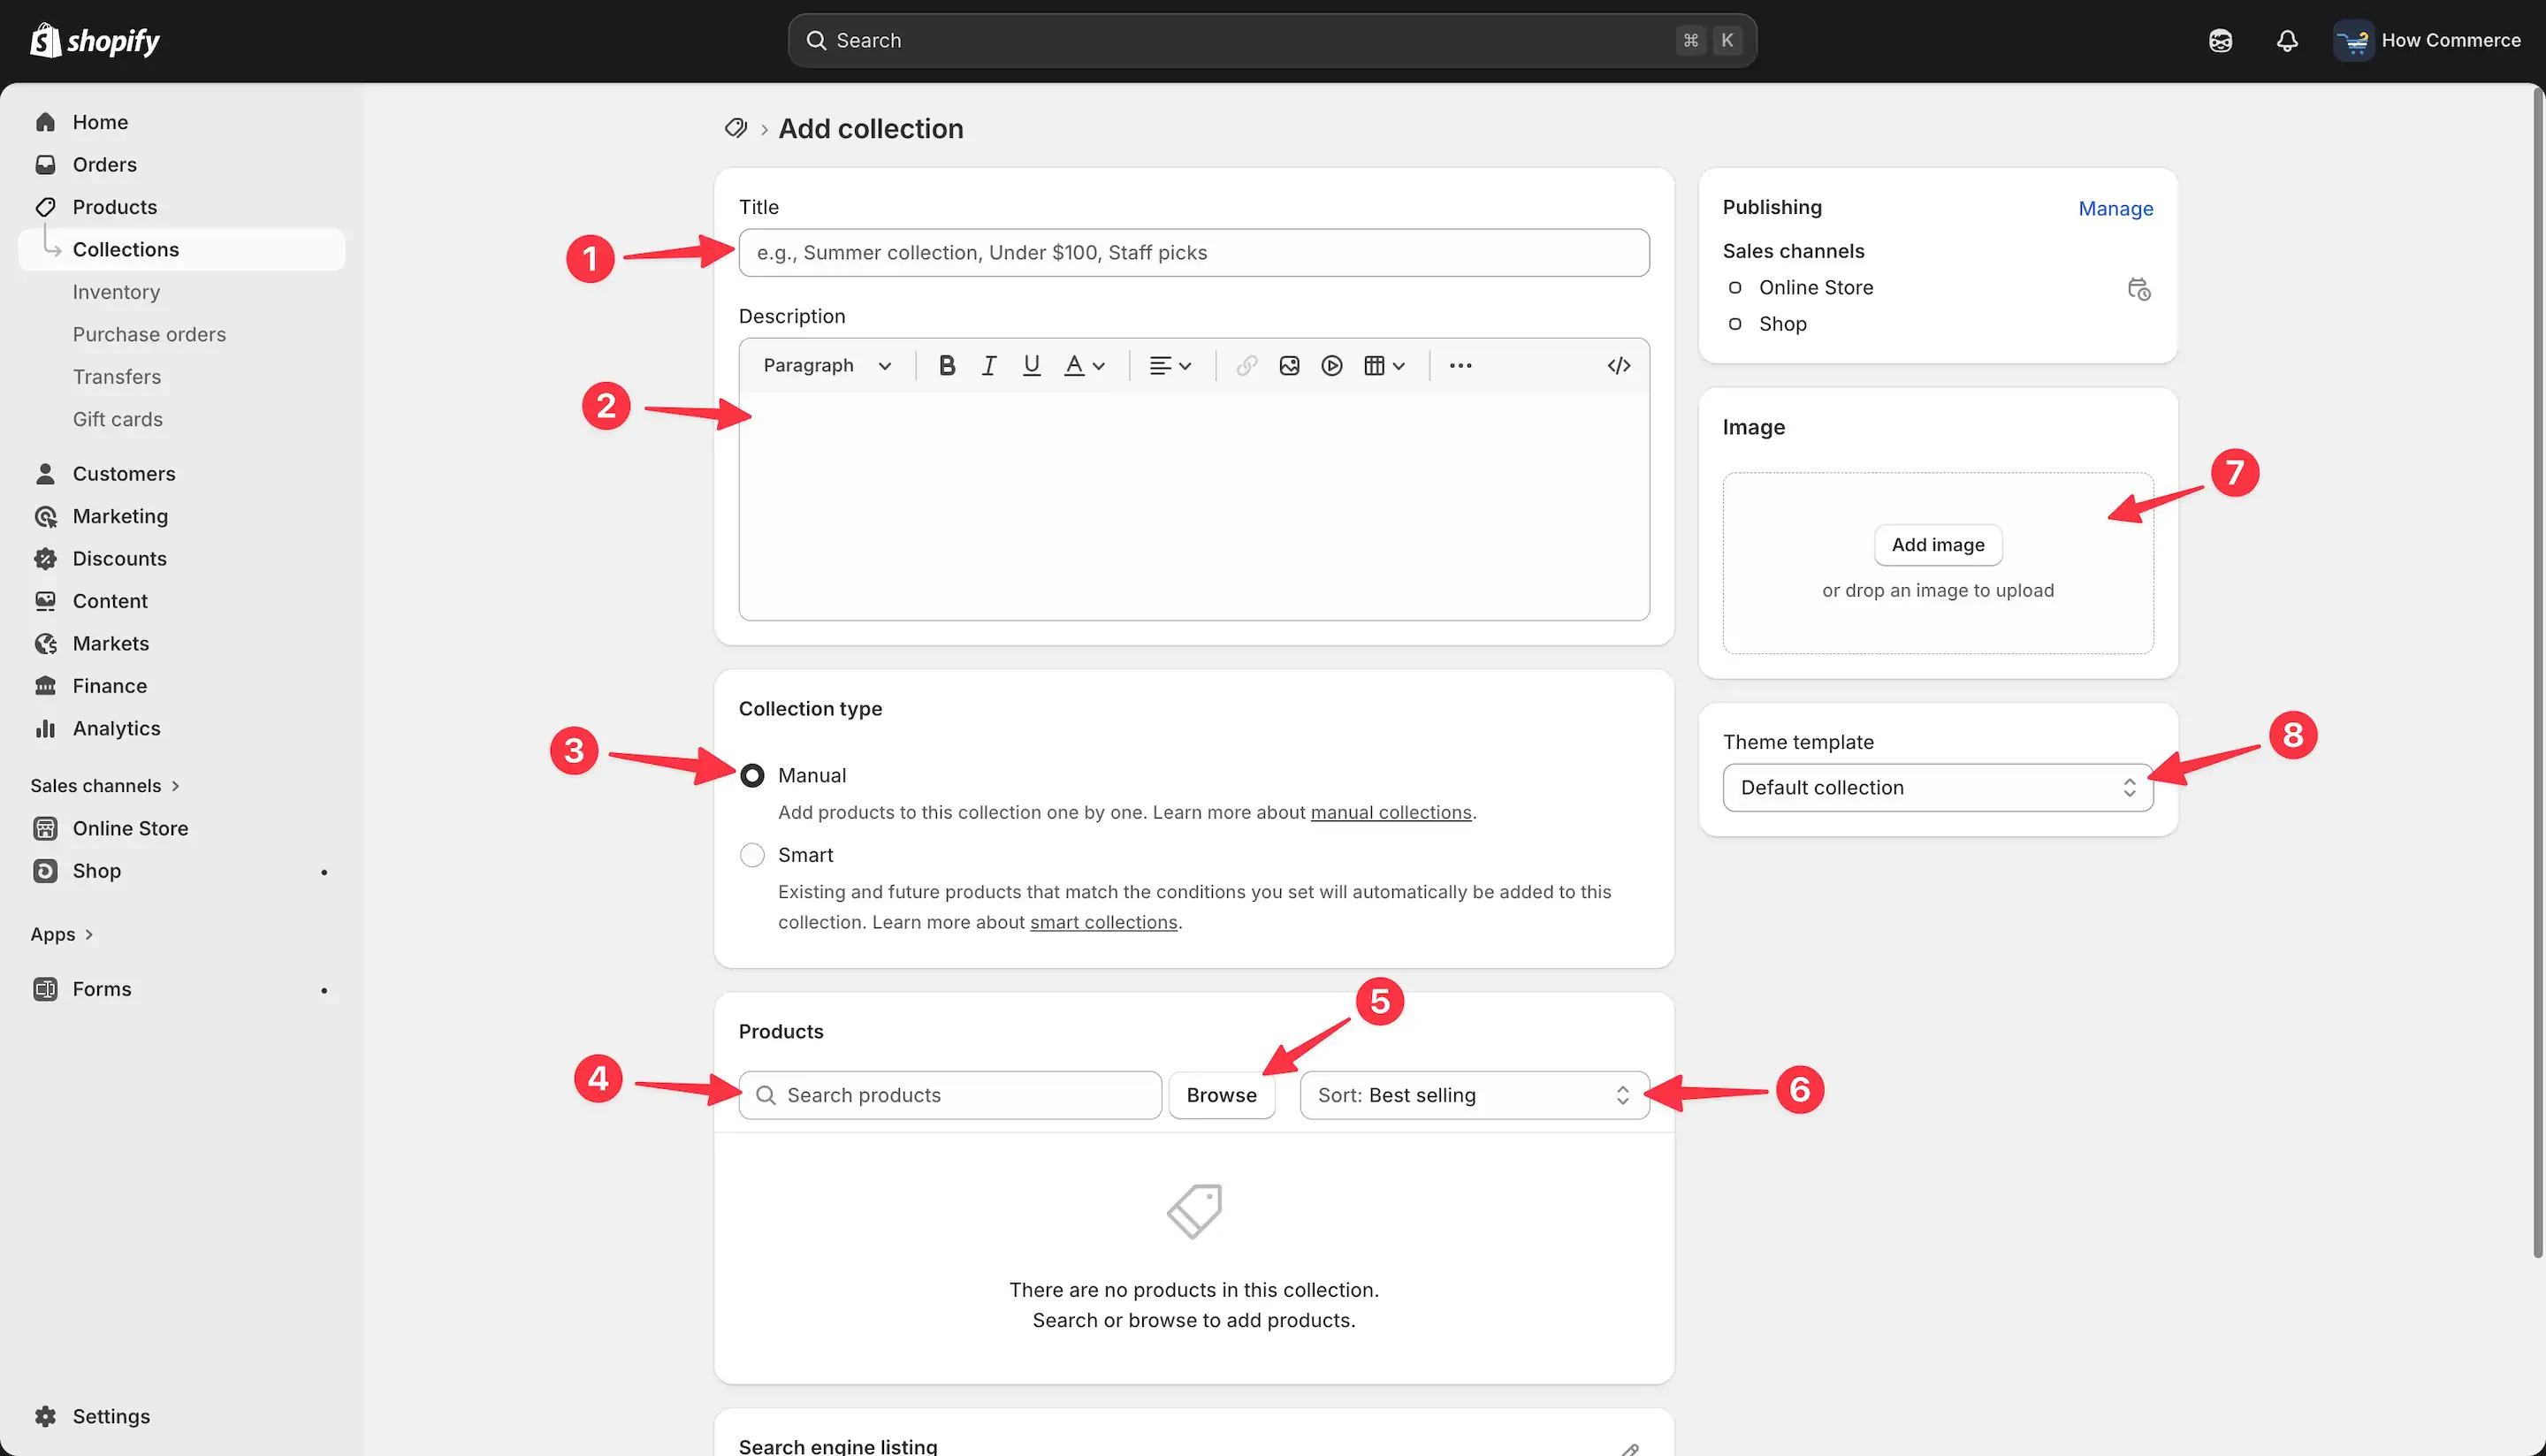This screenshot has height=1456, width=2546.
Task: Click the collection Title field
Action: coord(1193,253)
